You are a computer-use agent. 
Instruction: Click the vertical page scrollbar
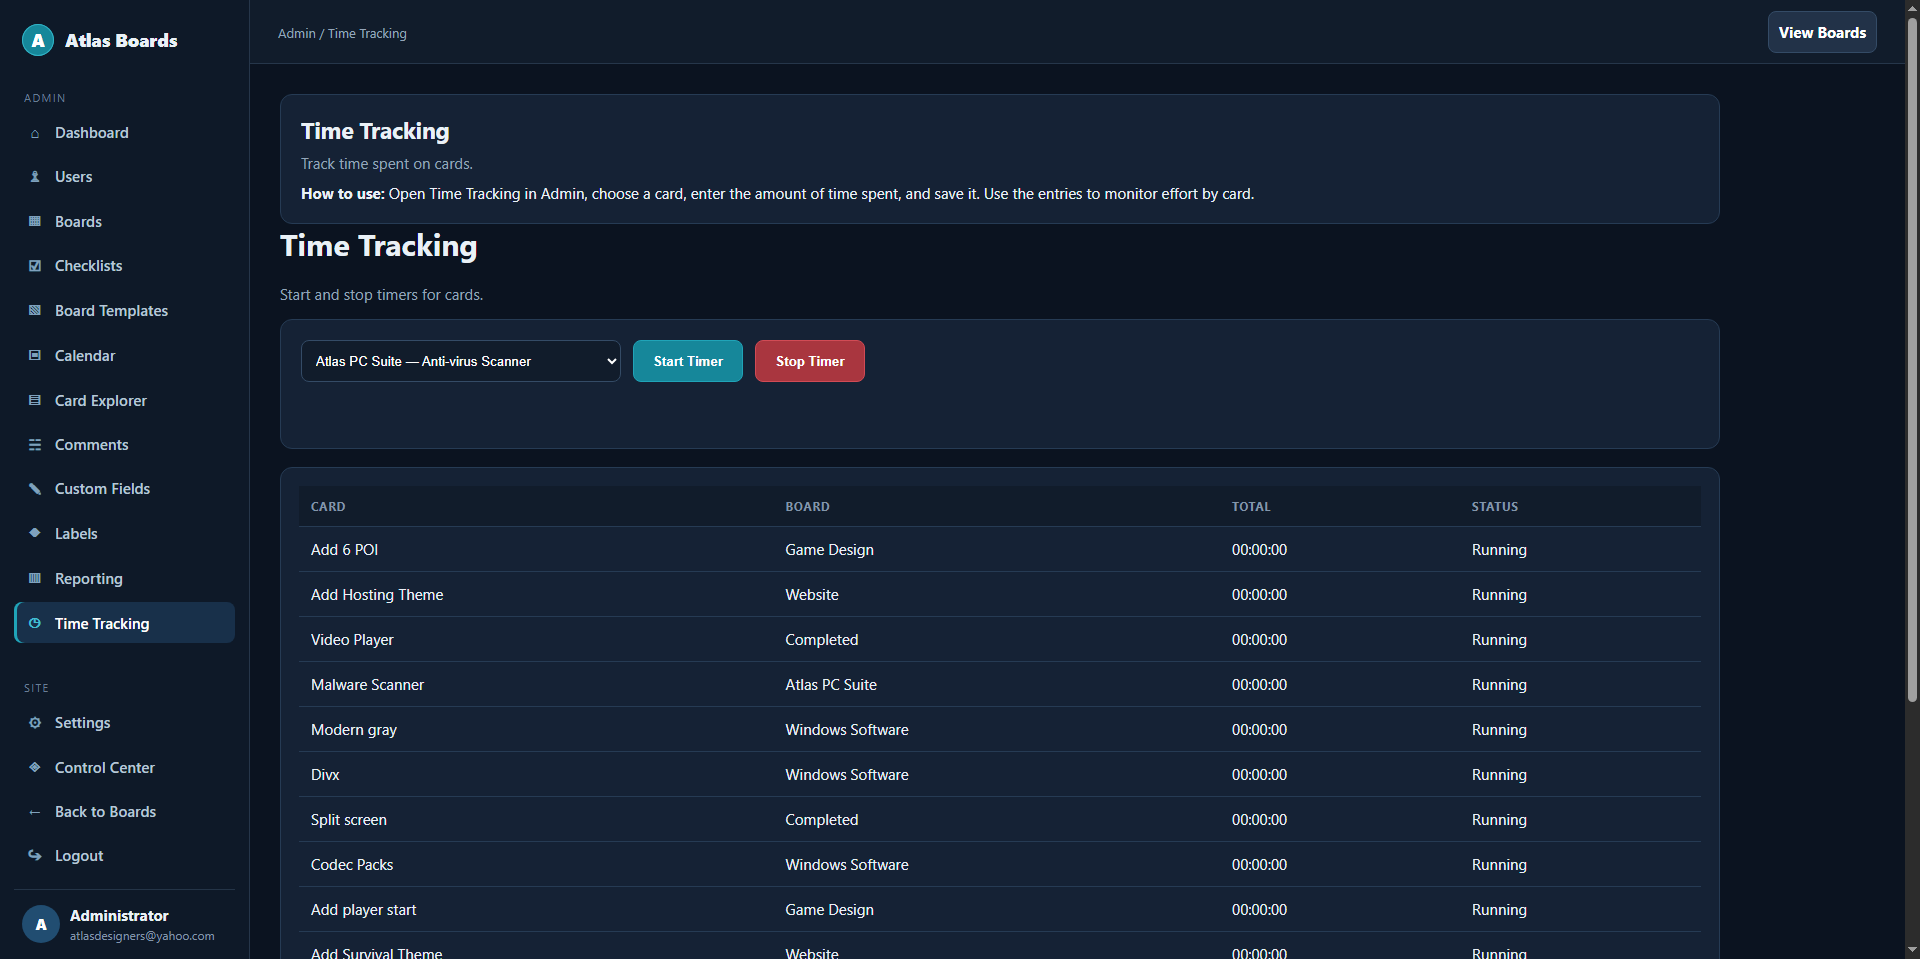tap(1912, 360)
